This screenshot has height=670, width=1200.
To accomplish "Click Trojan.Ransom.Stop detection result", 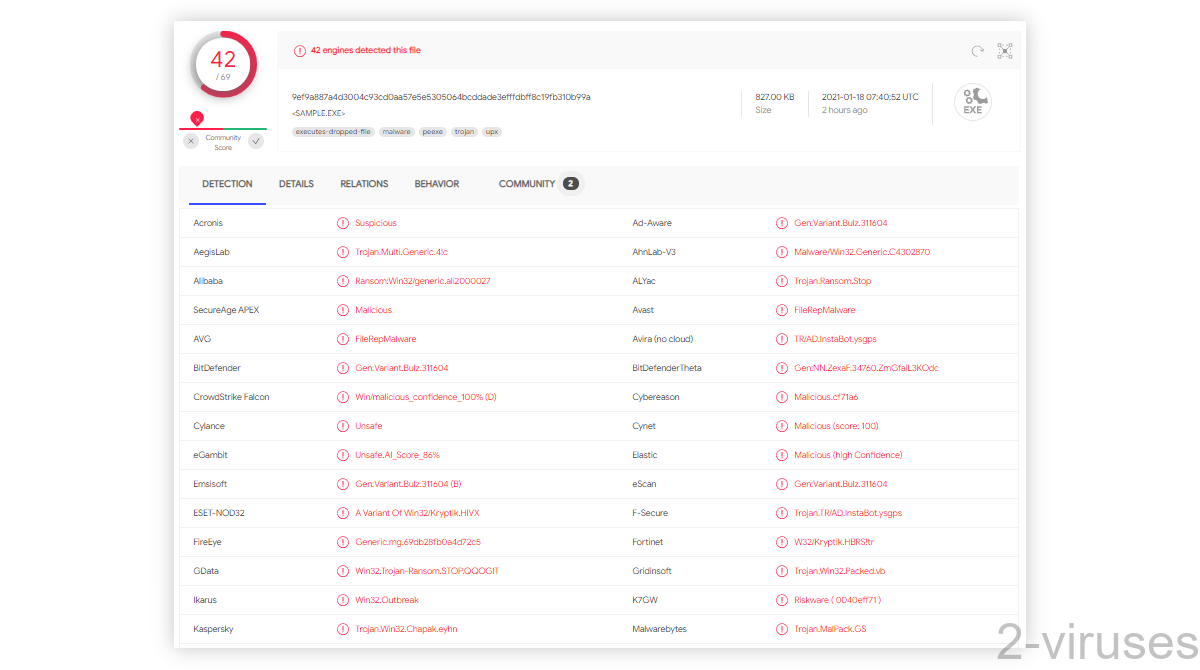I will tap(833, 281).
